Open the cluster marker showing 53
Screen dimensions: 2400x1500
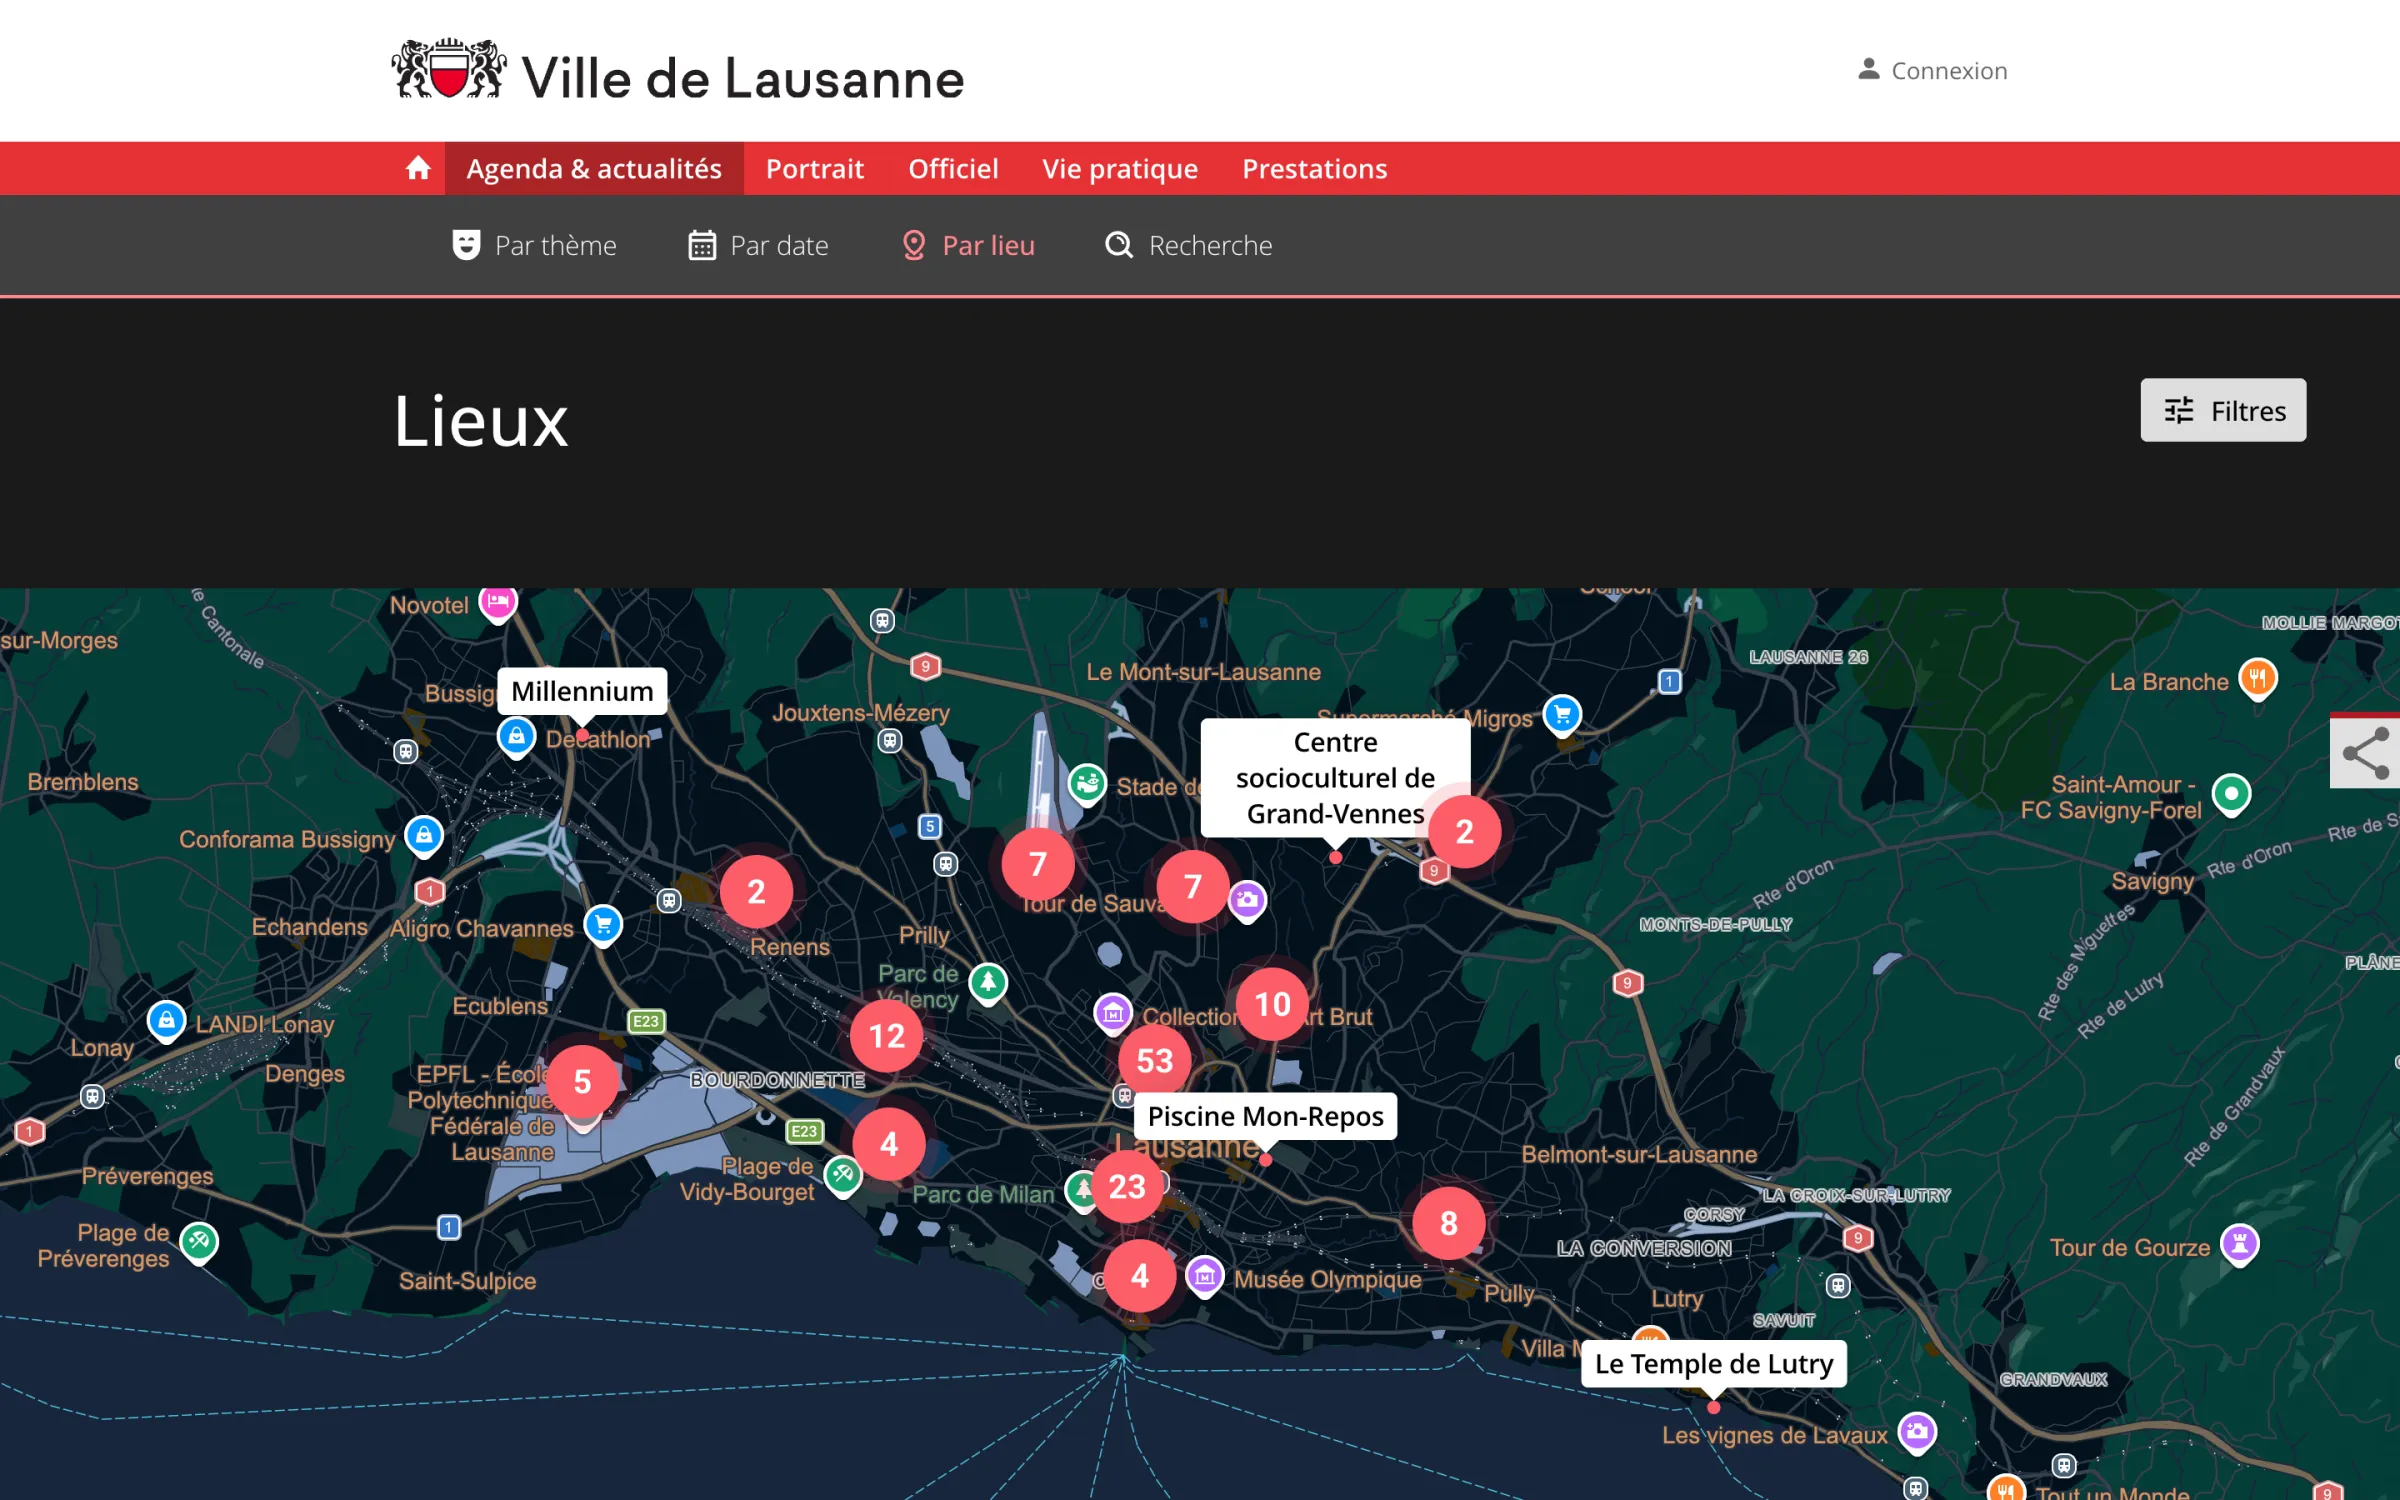(1154, 1060)
